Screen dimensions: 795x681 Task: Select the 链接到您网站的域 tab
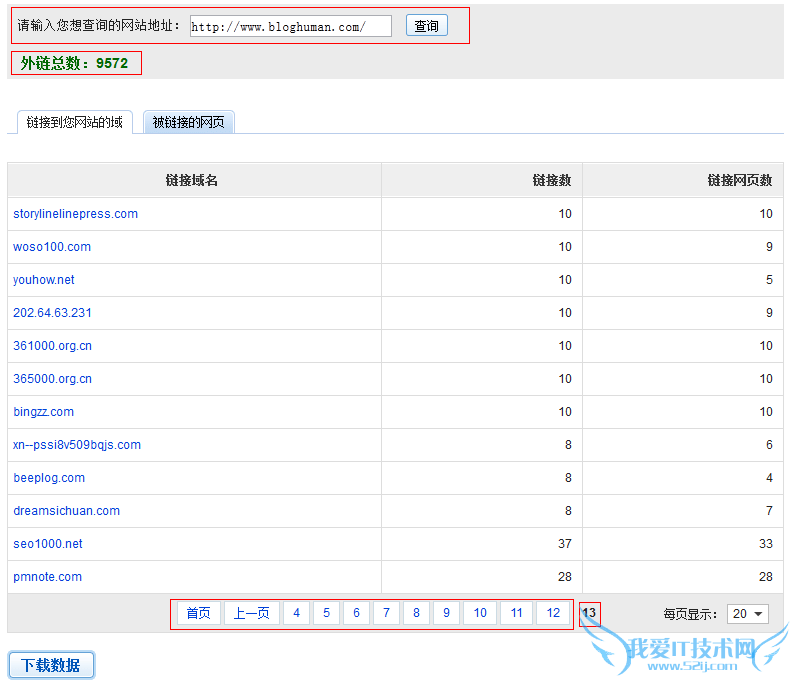click(x=75, y=122)
